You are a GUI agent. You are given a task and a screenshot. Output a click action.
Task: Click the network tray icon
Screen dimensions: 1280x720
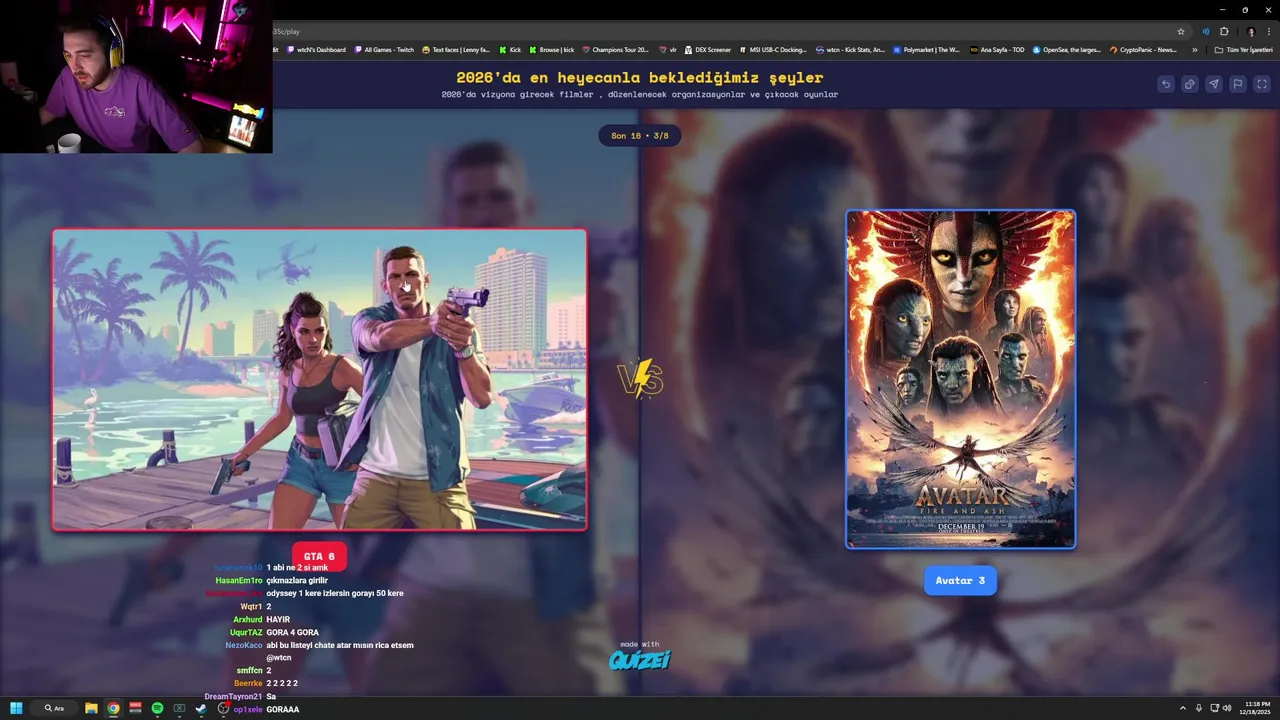pos(1214,708)
